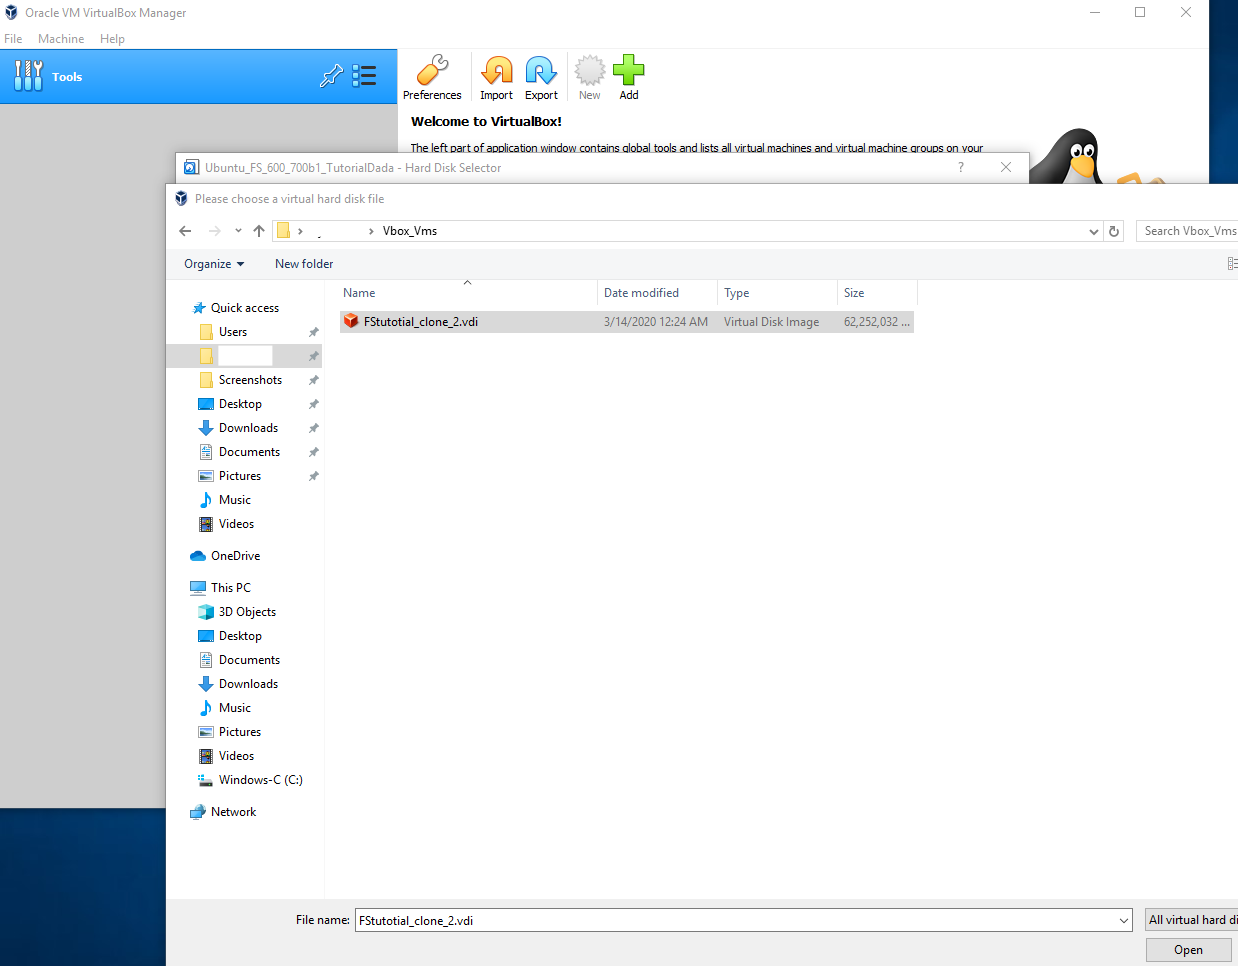Select the FStutotial_clone_2.vdi file
Image resolution: width=1238 pixels, height=966 pixels.
421,322
